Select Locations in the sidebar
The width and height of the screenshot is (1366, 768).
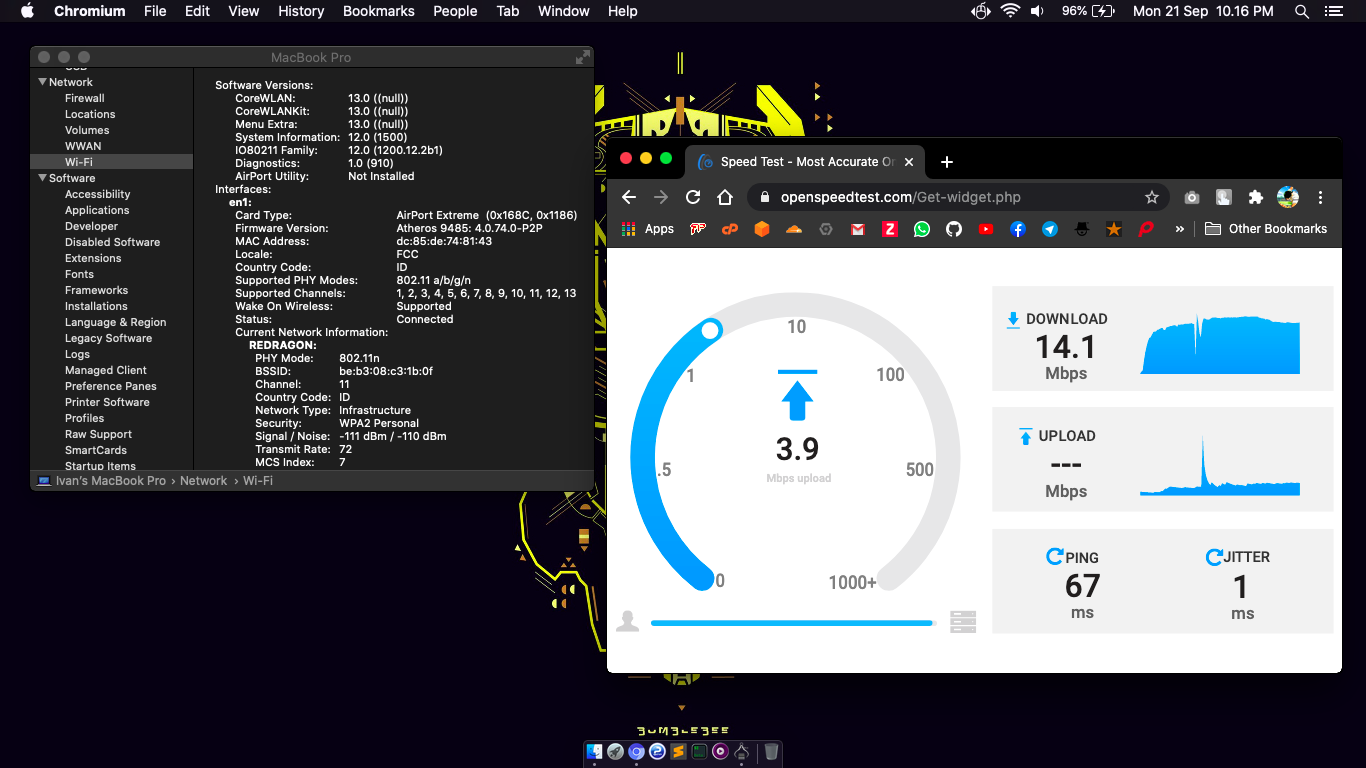pyautogui.click(x=90, y=114)
